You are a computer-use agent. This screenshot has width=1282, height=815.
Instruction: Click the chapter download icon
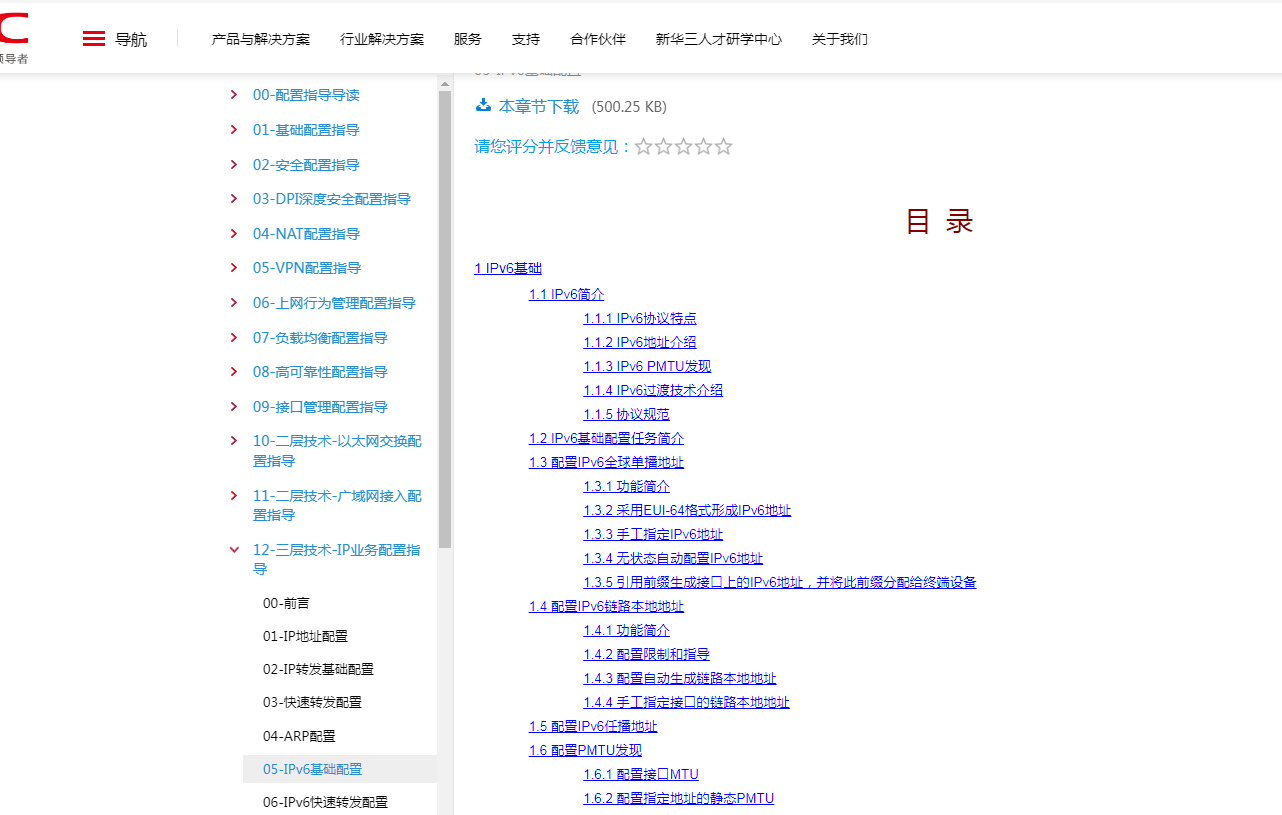pyautogui.click(x=483, y=105)
